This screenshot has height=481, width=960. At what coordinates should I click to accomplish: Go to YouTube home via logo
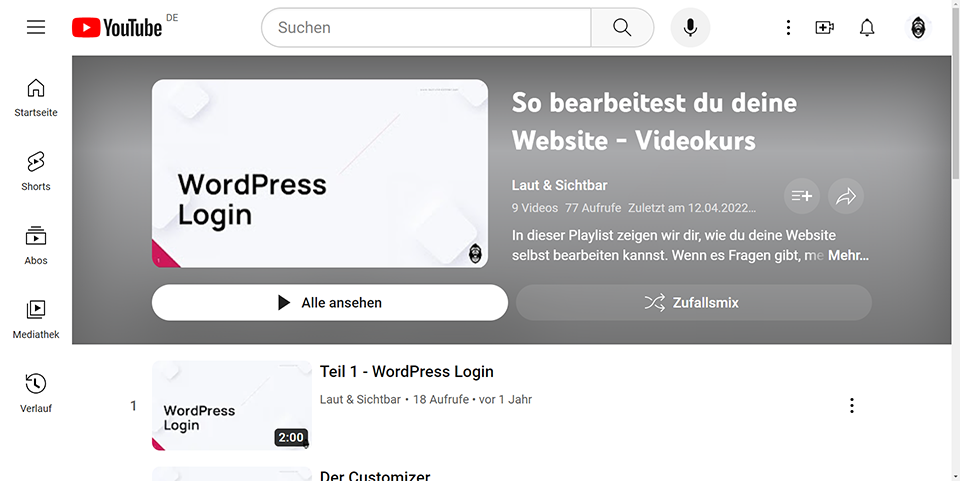click(x=117, y=28)
